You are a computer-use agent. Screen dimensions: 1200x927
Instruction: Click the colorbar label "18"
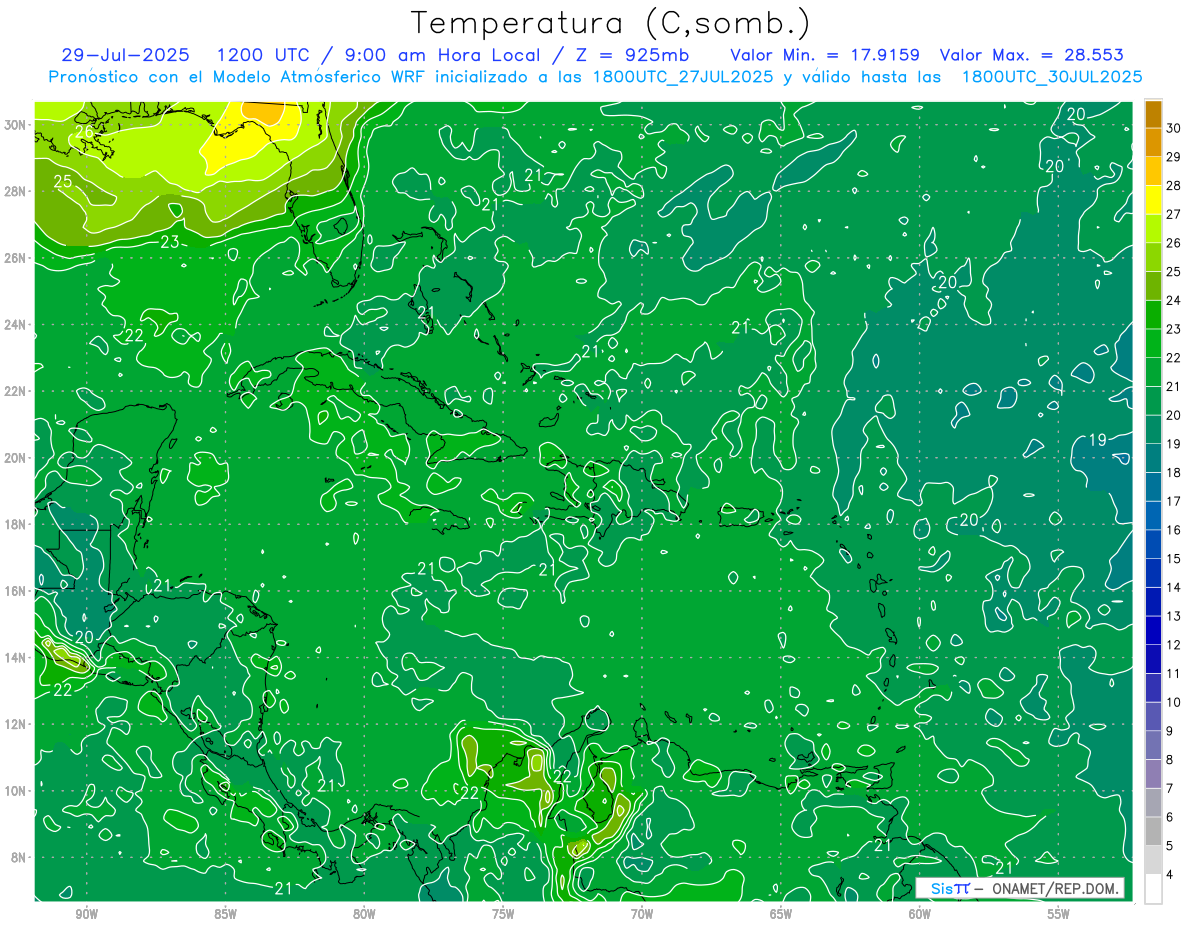(x=1174, y=472)
